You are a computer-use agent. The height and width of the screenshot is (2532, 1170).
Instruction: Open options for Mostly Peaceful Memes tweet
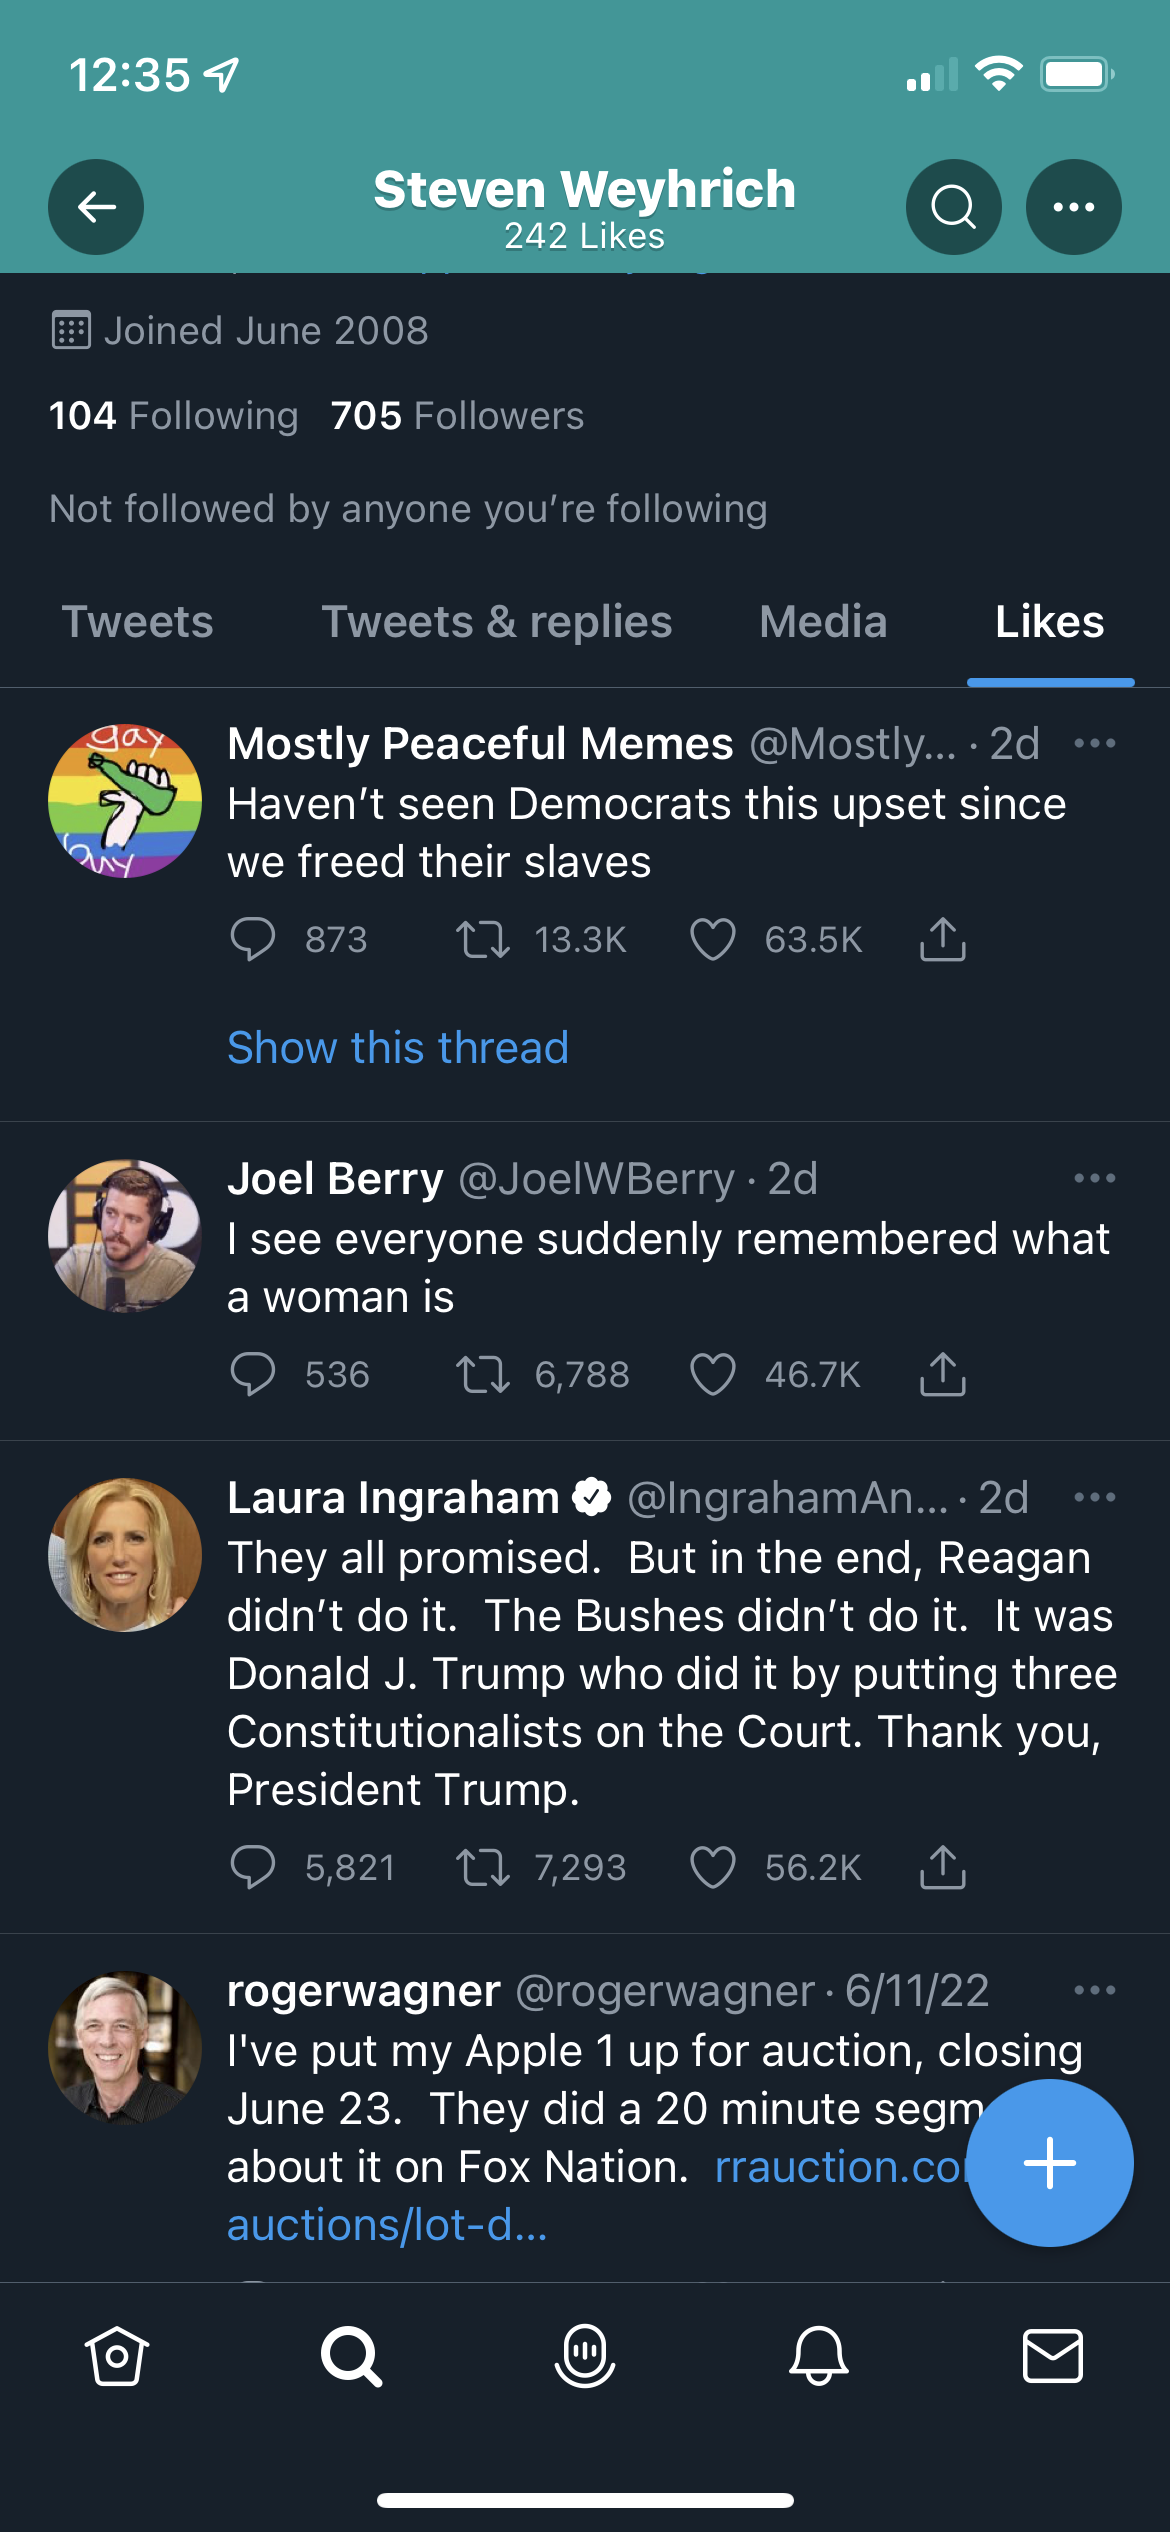click(1095, 743)
